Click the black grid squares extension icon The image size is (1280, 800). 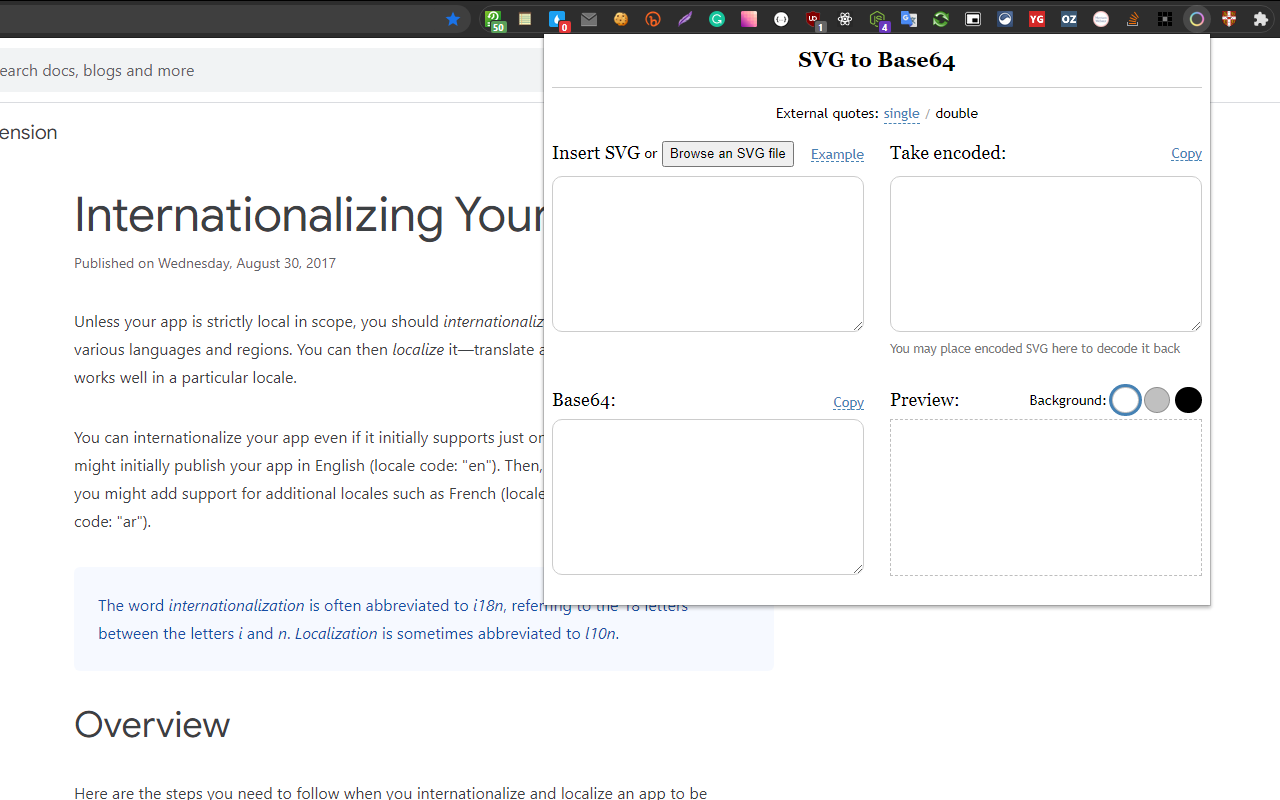tap(1165, 19)
